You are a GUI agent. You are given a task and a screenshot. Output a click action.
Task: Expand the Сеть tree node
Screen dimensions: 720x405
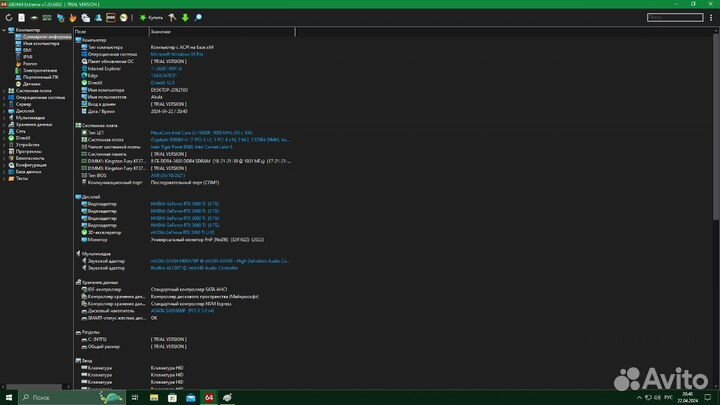point(4,131)
